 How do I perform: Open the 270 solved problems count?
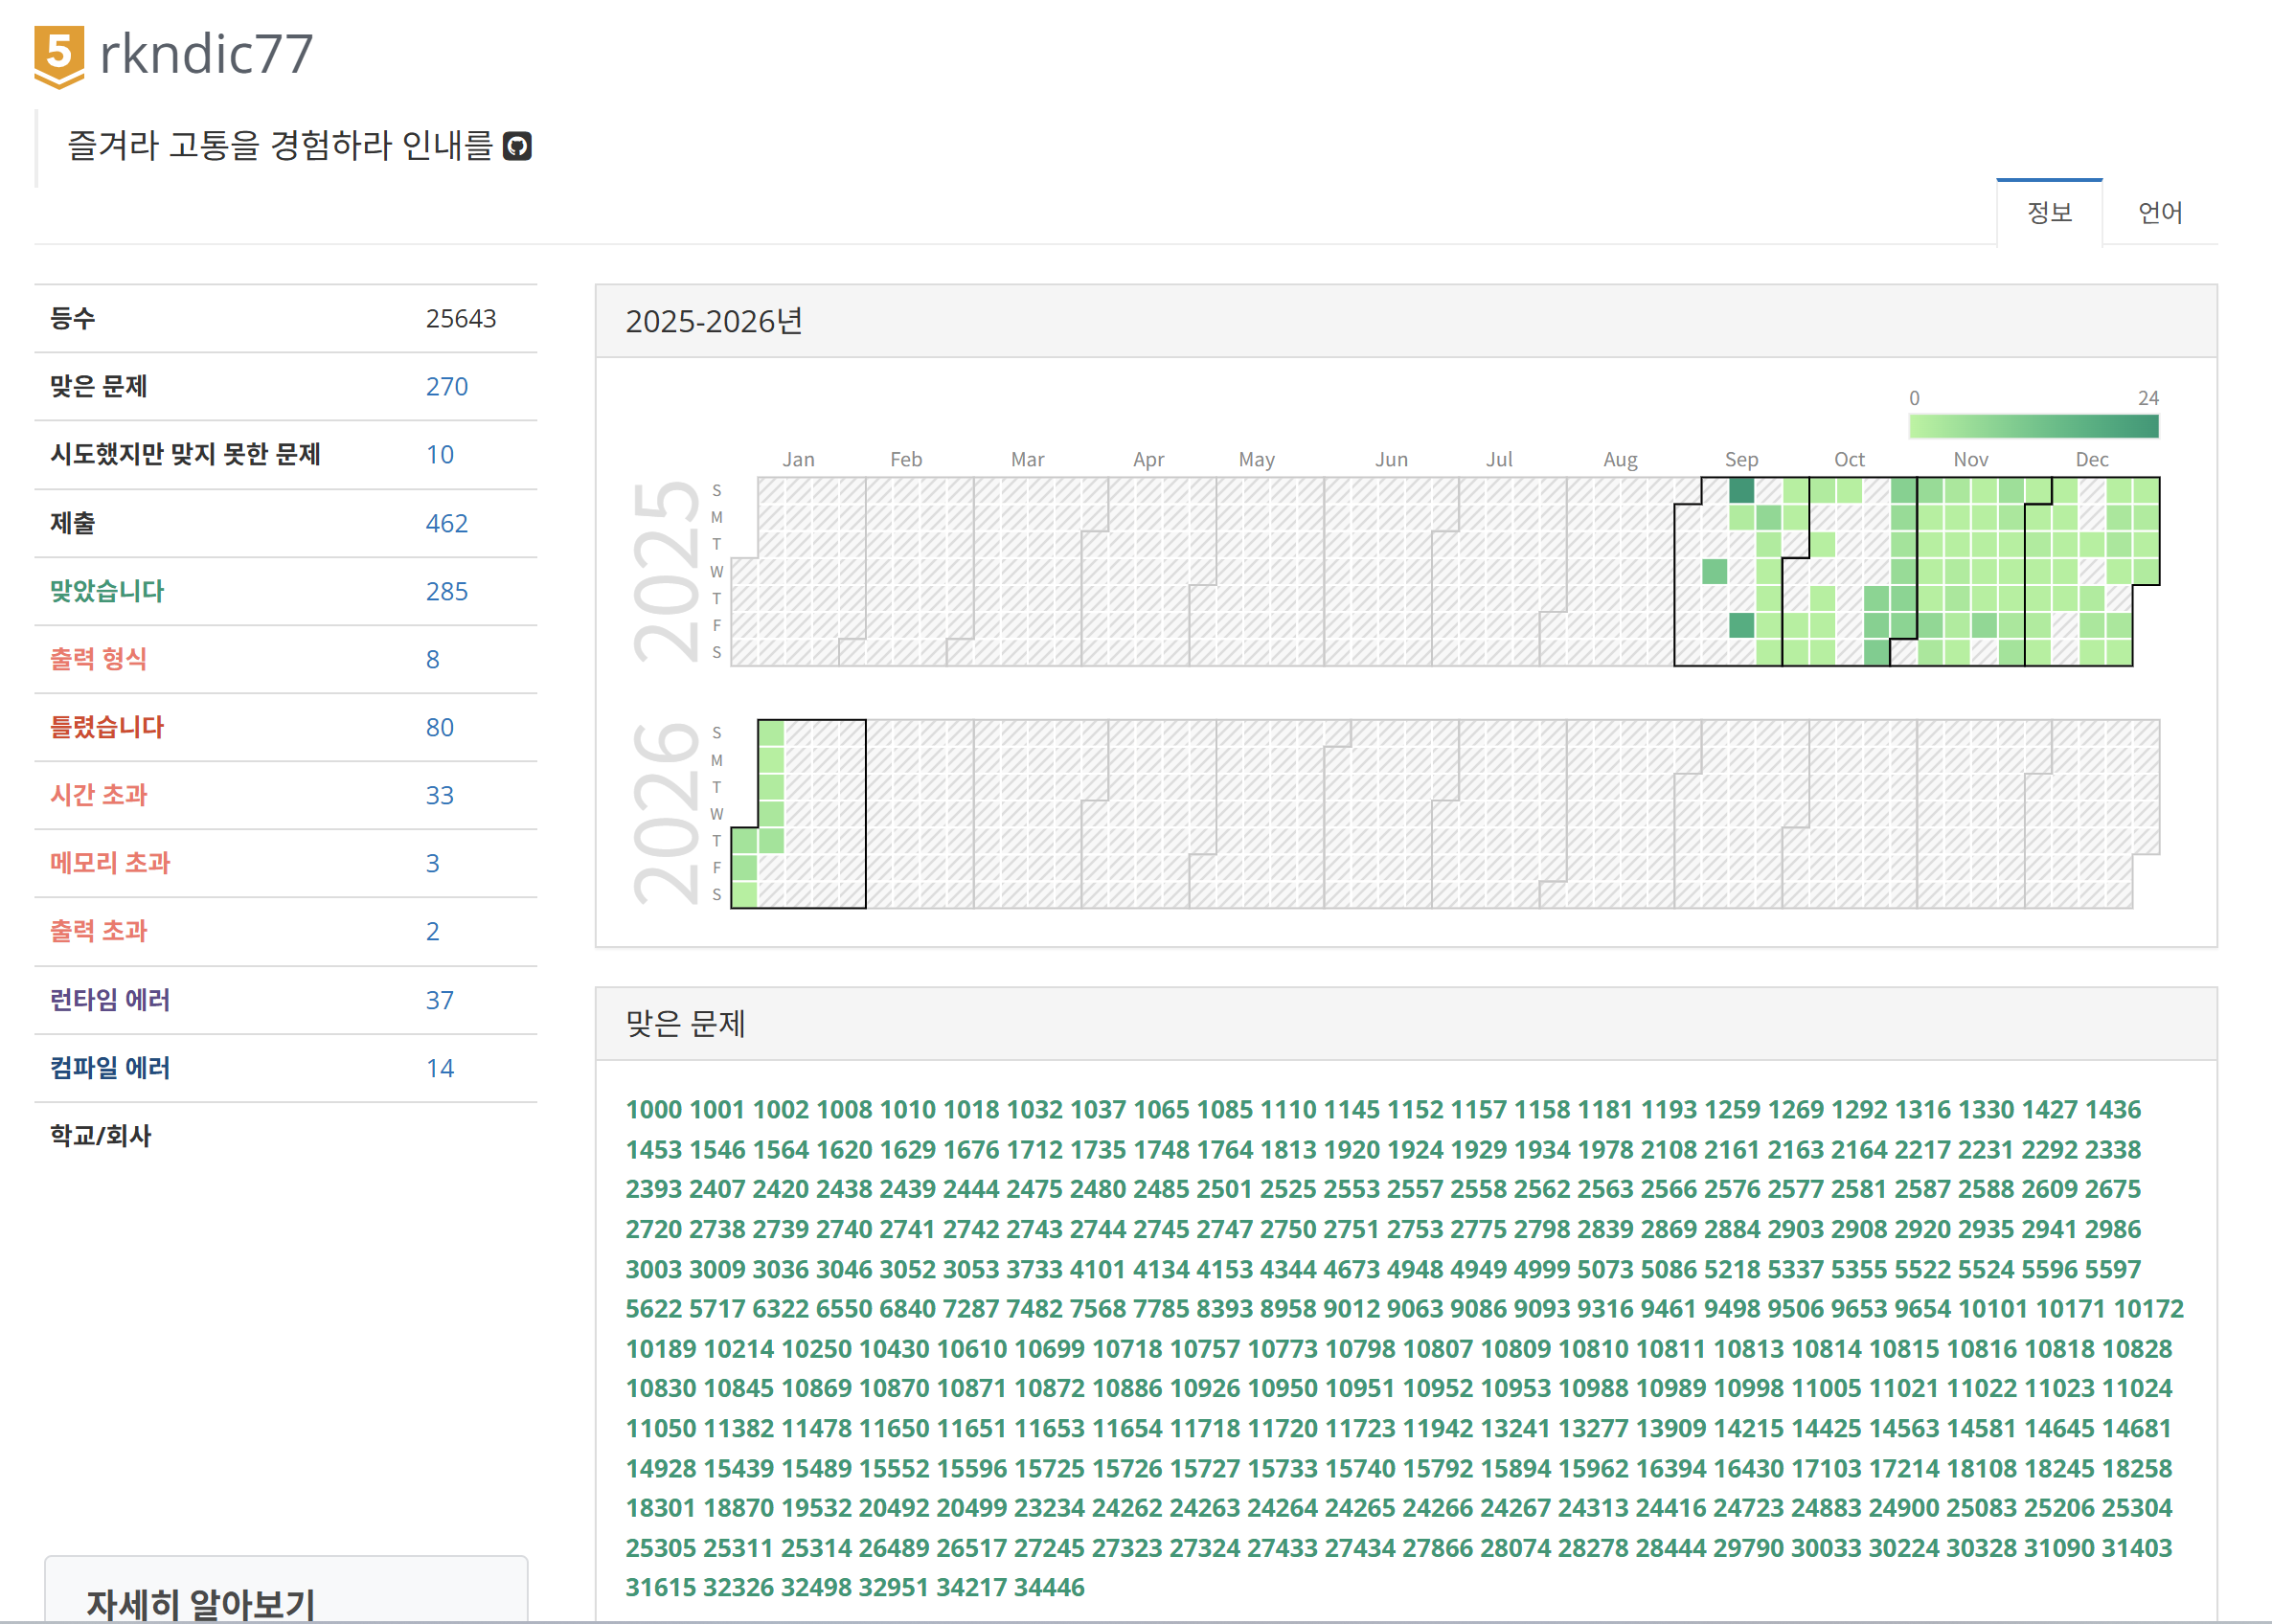pos(446,386)
